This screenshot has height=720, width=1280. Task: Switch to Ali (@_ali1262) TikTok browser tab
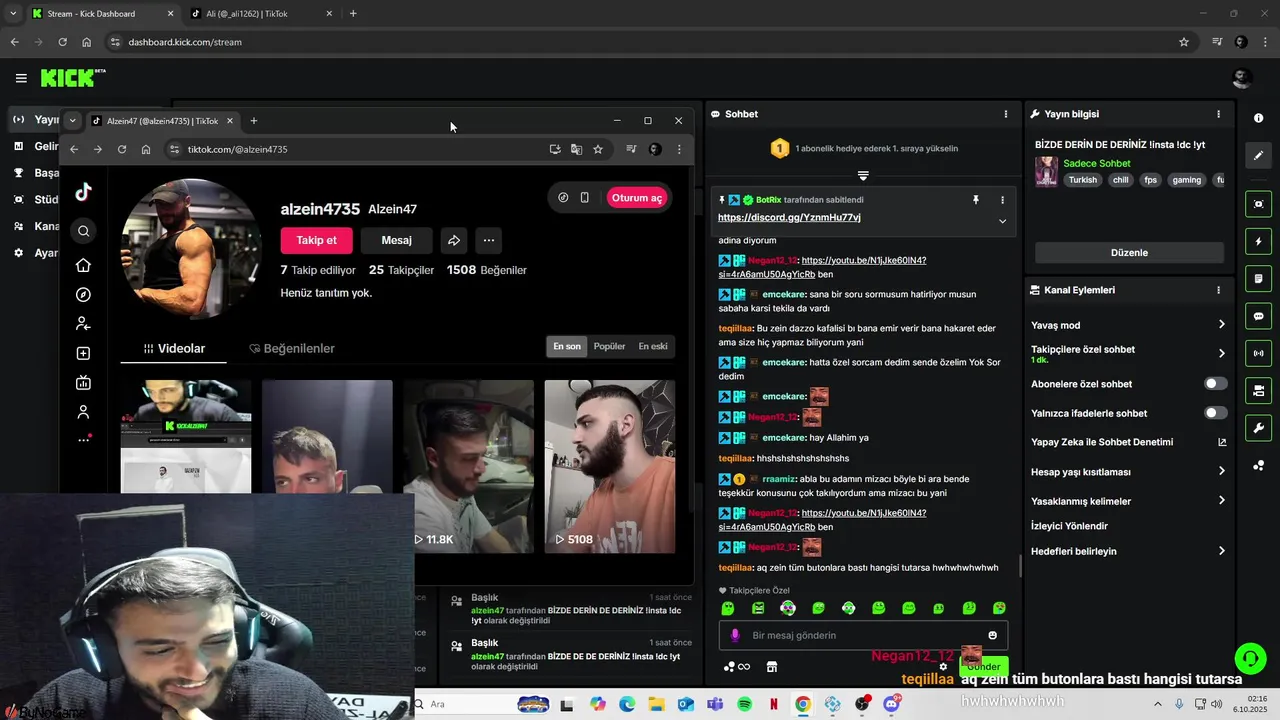(x=261, y=14)
